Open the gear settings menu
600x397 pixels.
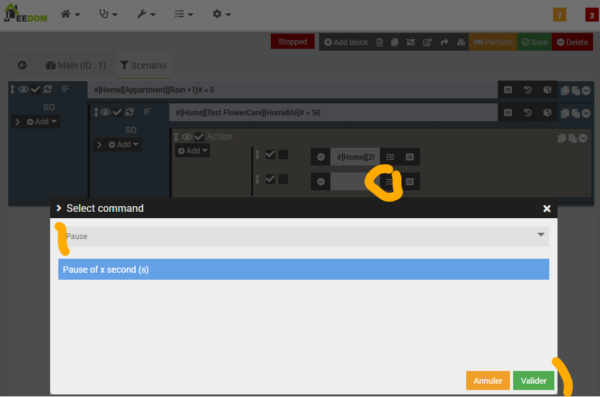tap(221, 14)
